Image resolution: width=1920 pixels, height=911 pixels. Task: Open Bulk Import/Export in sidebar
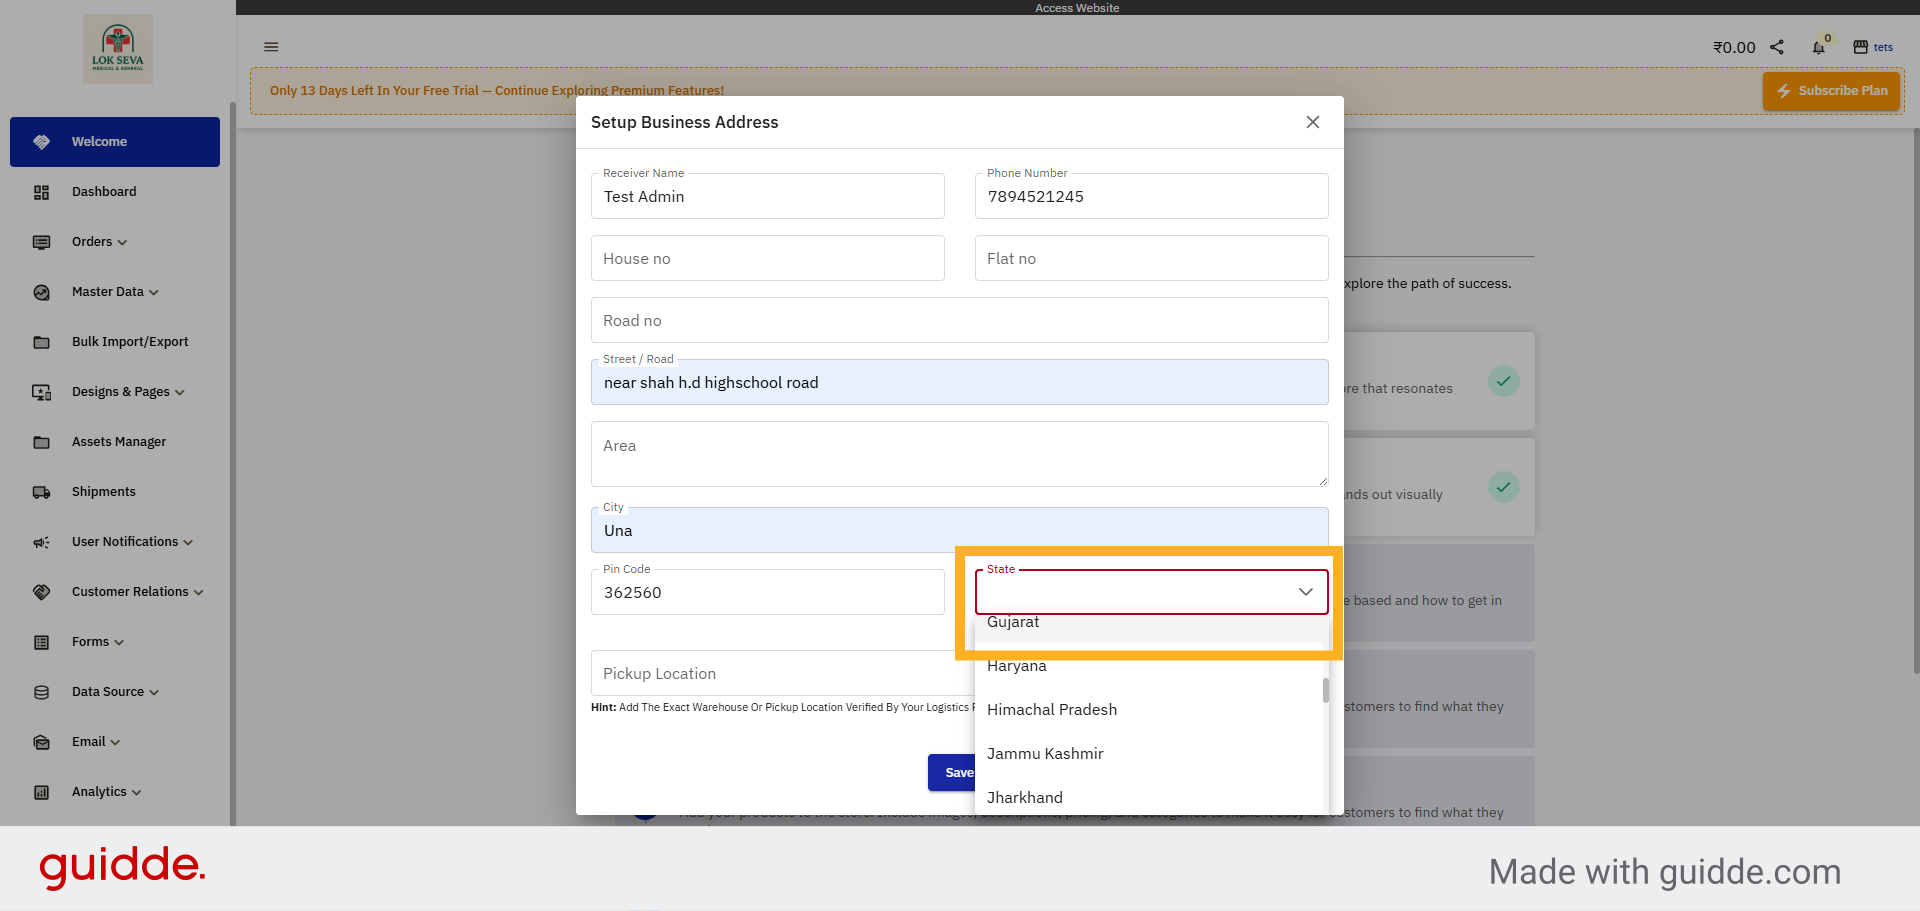pyautogui.click(x=130, y=342)
